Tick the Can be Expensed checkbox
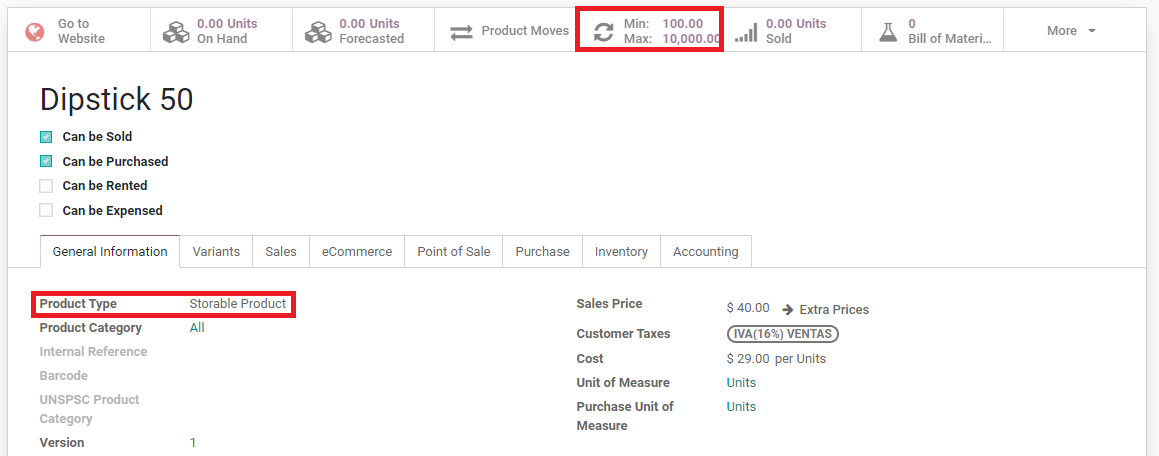Viewport: 1159px width, 456px height. (46, 210)
